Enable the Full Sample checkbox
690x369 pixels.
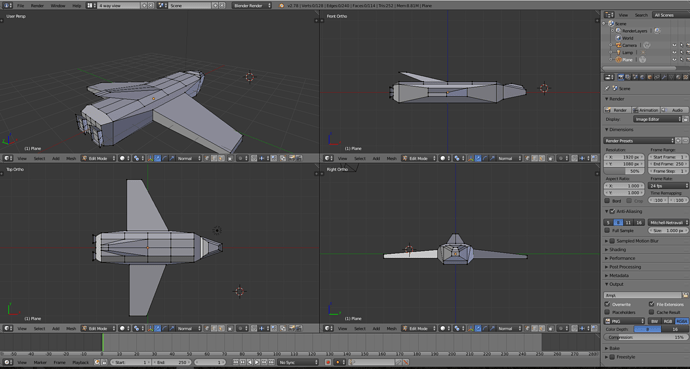[607, 230]
